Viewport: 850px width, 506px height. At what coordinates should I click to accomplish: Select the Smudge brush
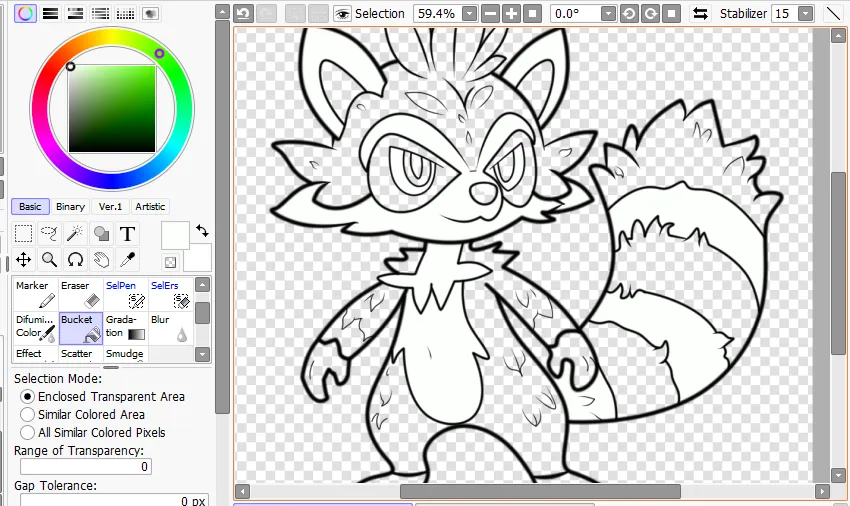pyautogui.click(x=125, y=354)
